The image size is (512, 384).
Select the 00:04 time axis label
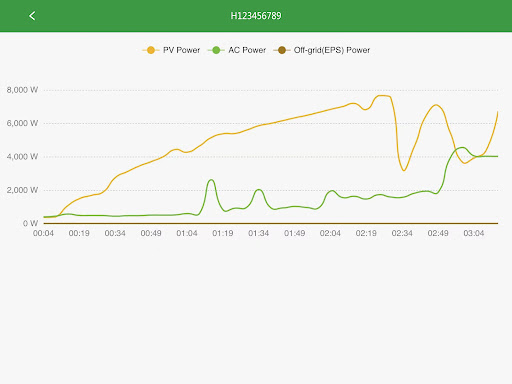(x=43, y=233)
